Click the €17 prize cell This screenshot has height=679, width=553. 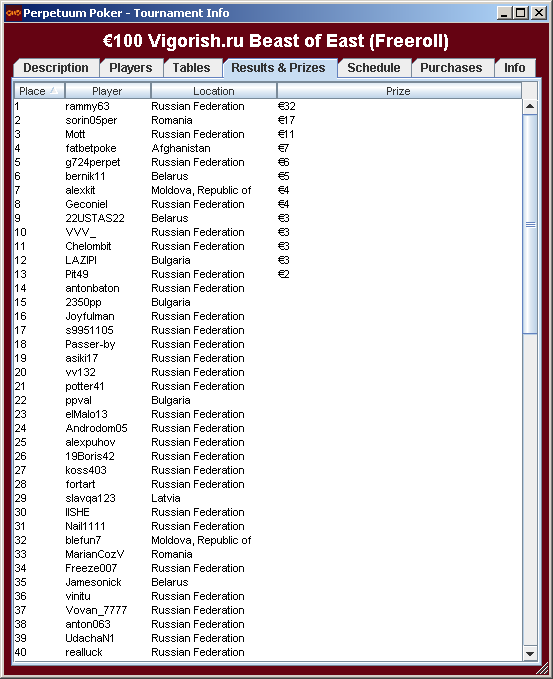pos(286,120)
